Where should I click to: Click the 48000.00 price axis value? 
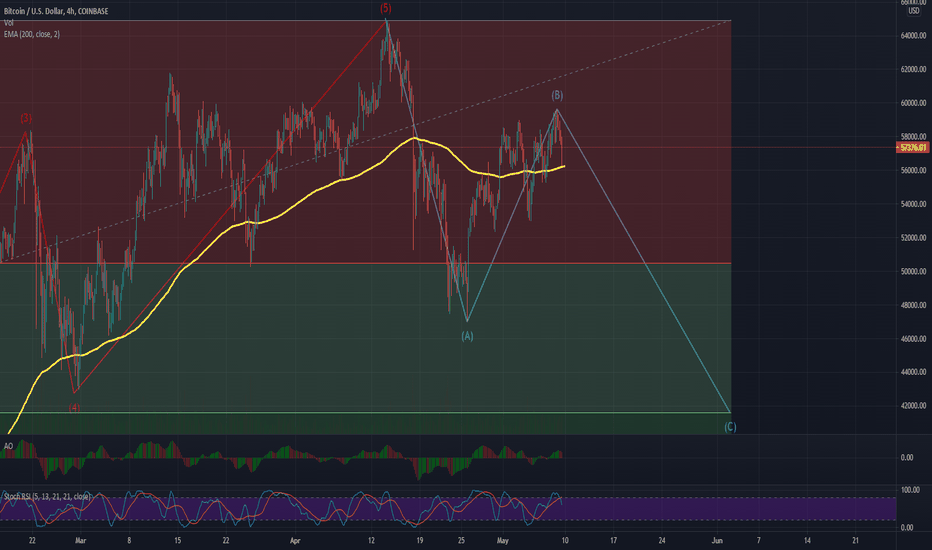[914, 305]
